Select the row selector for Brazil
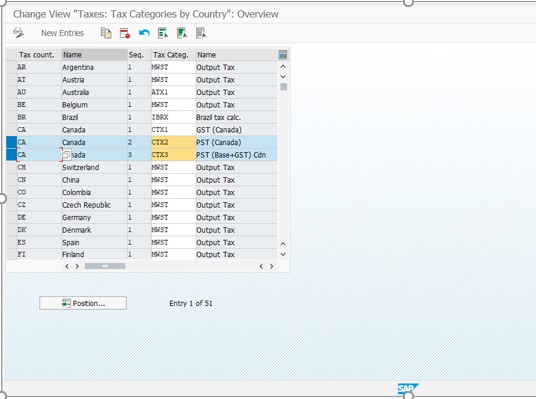536x399 pixels. [x=12, y=117]
